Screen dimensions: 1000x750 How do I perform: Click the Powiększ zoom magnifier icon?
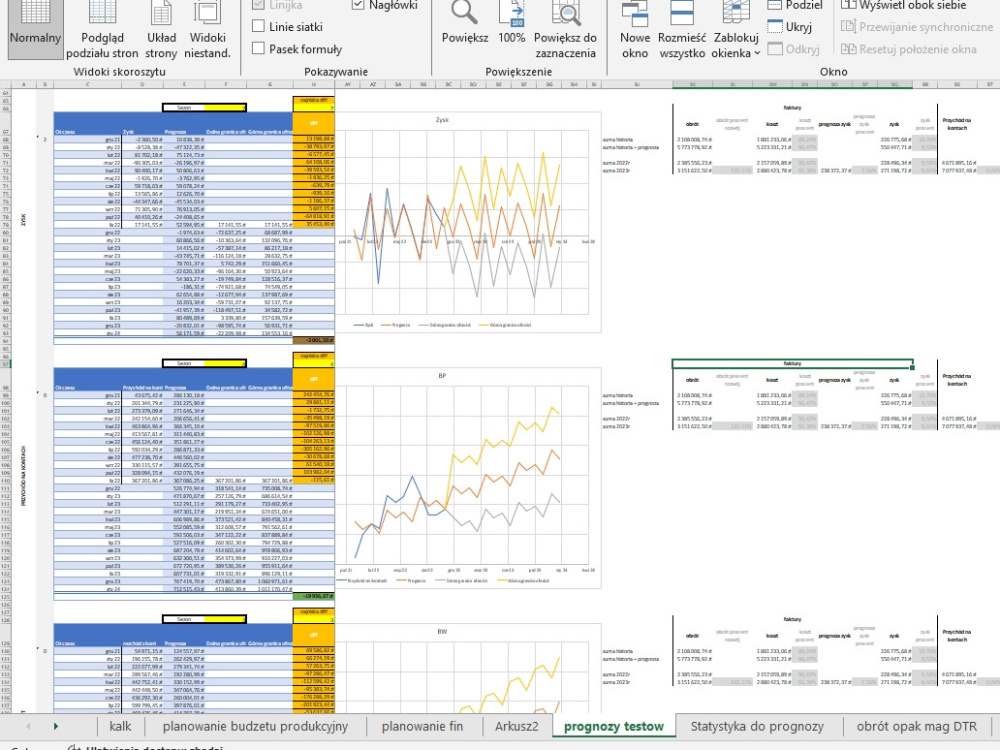tap(465, 14)
